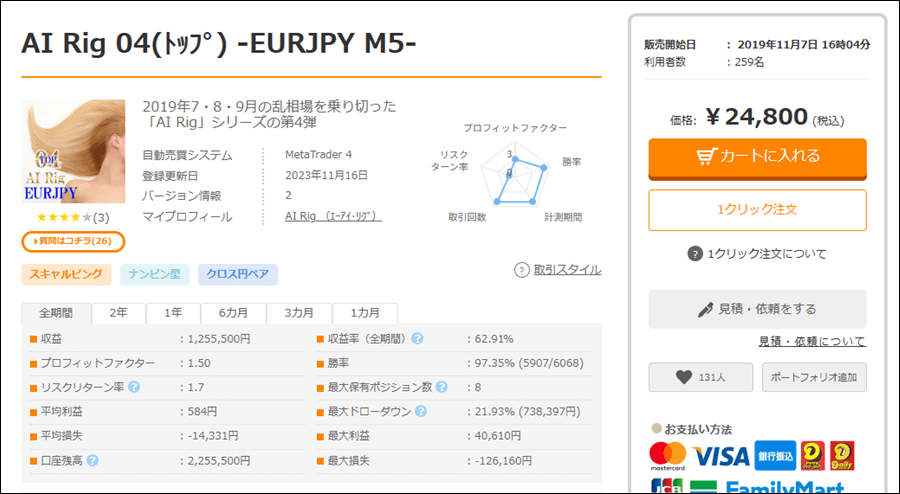Switch to the 2年 tab
Image resolution: width=900 pixels, height=494 pixels.
118,313
